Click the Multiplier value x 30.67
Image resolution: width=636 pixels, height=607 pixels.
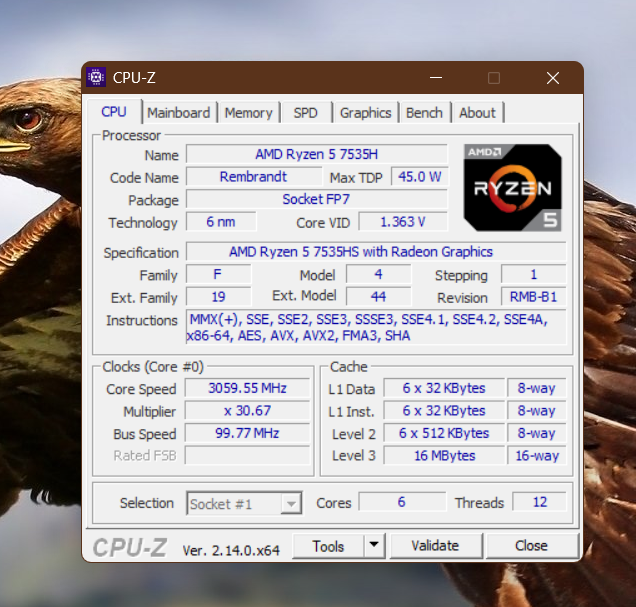click(x=247, y=411)
